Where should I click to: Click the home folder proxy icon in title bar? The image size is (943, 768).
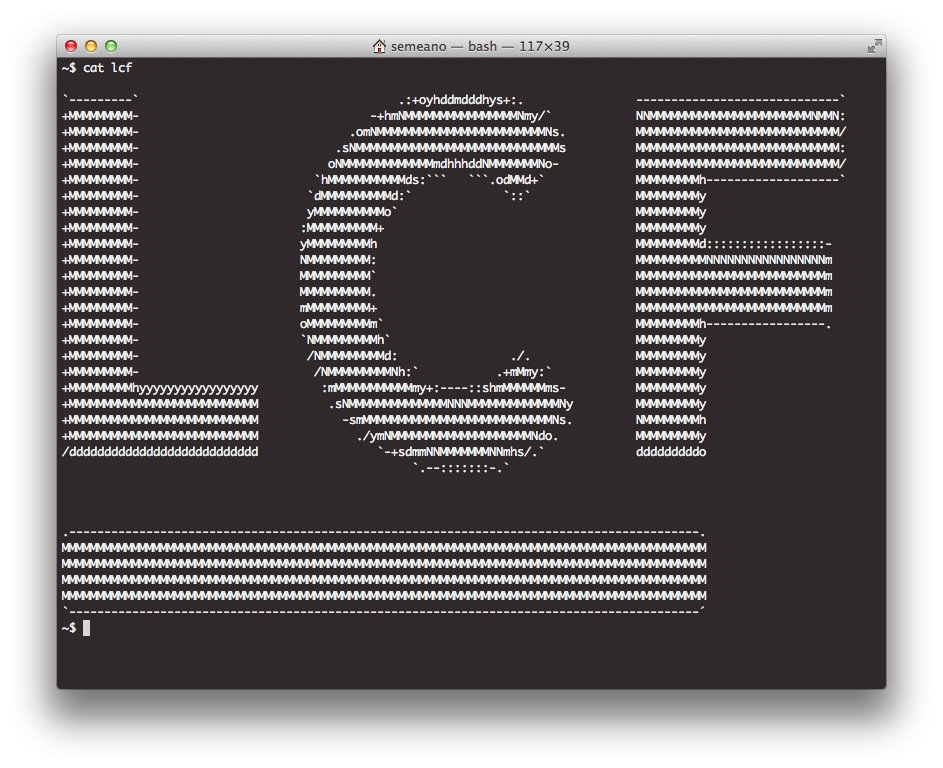click(x=379, y=46)
